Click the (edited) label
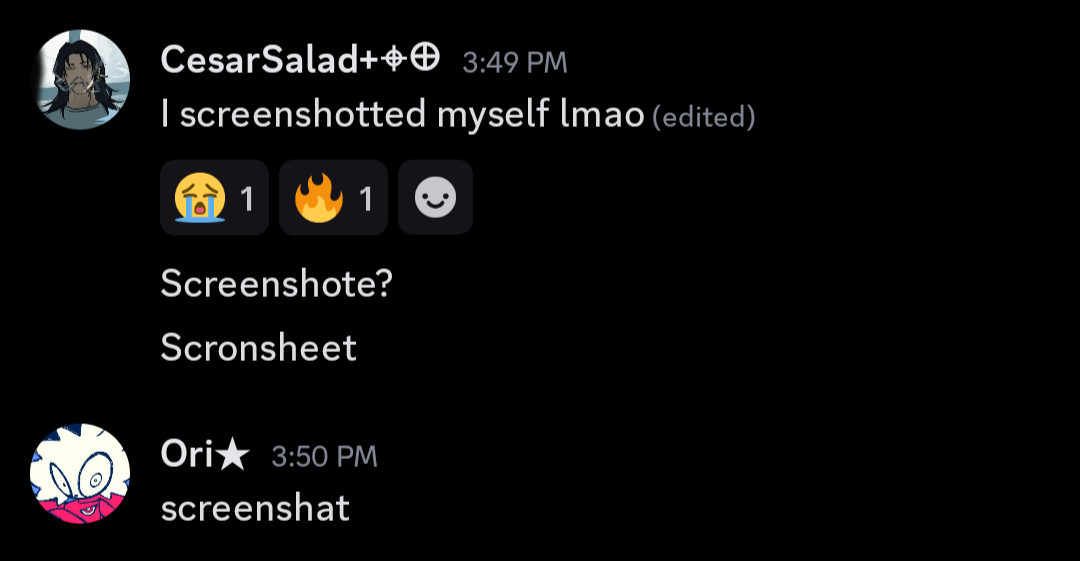Viewport: 1080px width, 561px height. pos(703,117)
